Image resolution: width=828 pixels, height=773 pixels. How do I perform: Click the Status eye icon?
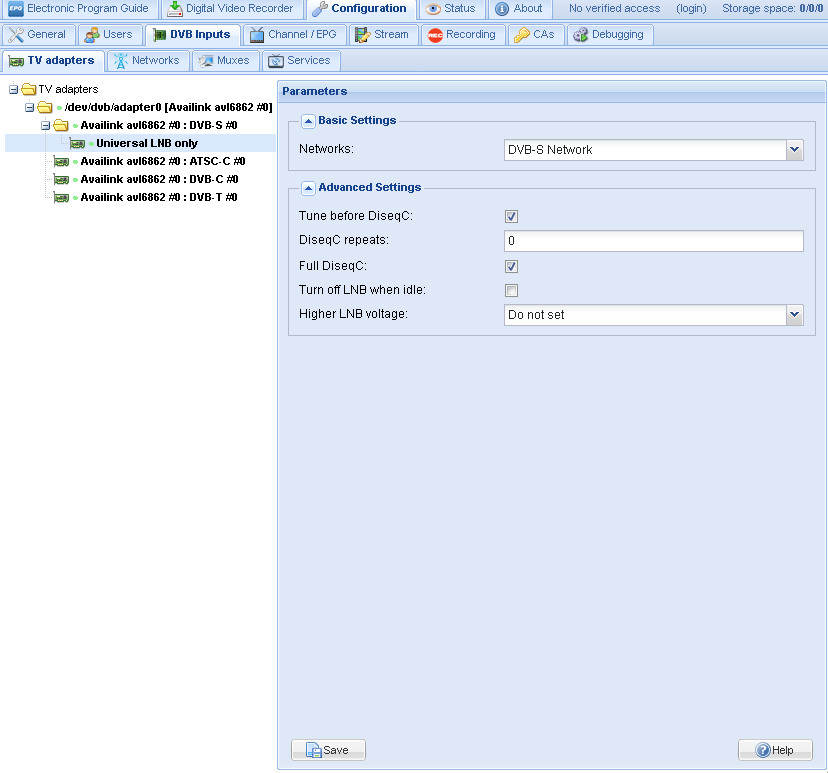[x=433, y=9]
